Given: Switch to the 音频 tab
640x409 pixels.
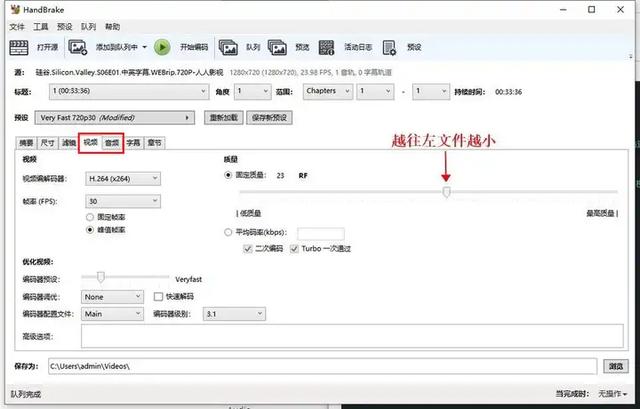Looking at the screenshot, I should pos(112,143).
